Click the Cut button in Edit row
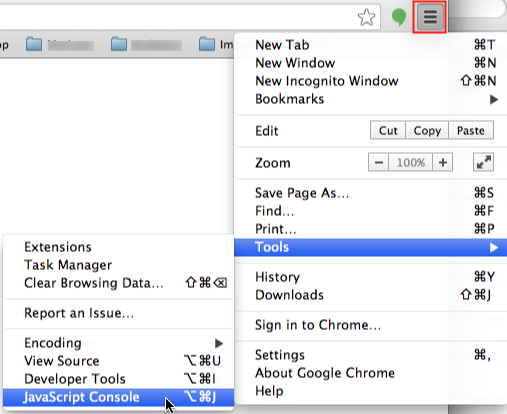This screenshot has height=414, width=507. [x=388, y=130]
